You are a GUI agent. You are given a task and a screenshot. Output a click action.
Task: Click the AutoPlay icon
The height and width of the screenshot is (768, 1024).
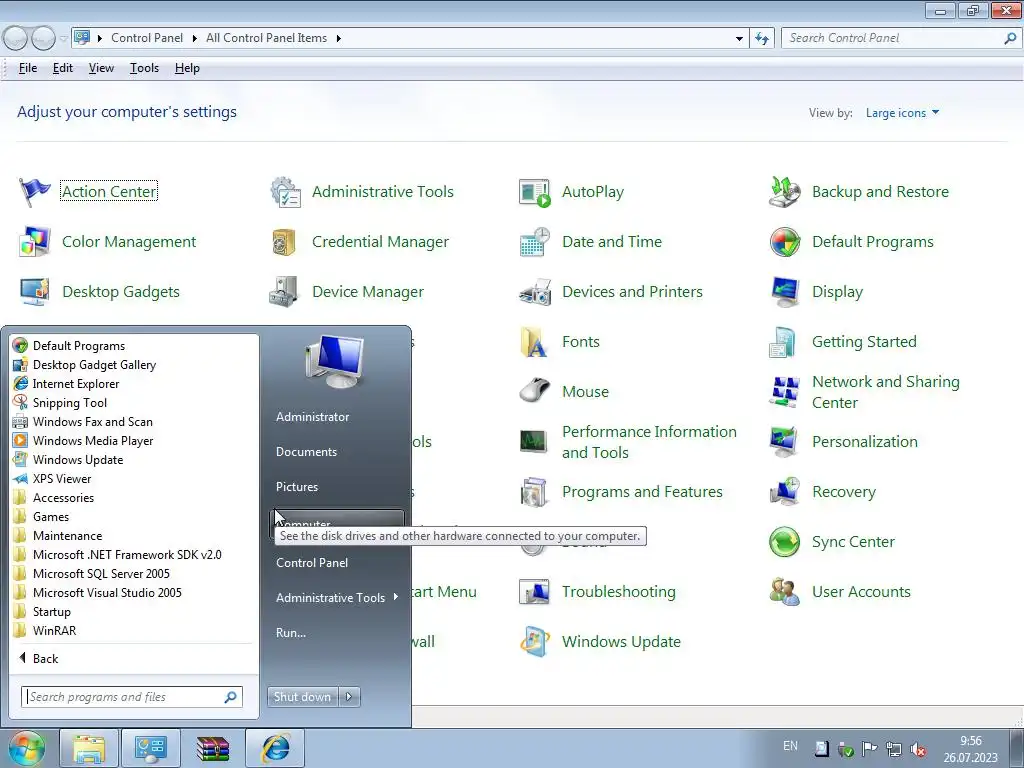click(x=535, y=192)
